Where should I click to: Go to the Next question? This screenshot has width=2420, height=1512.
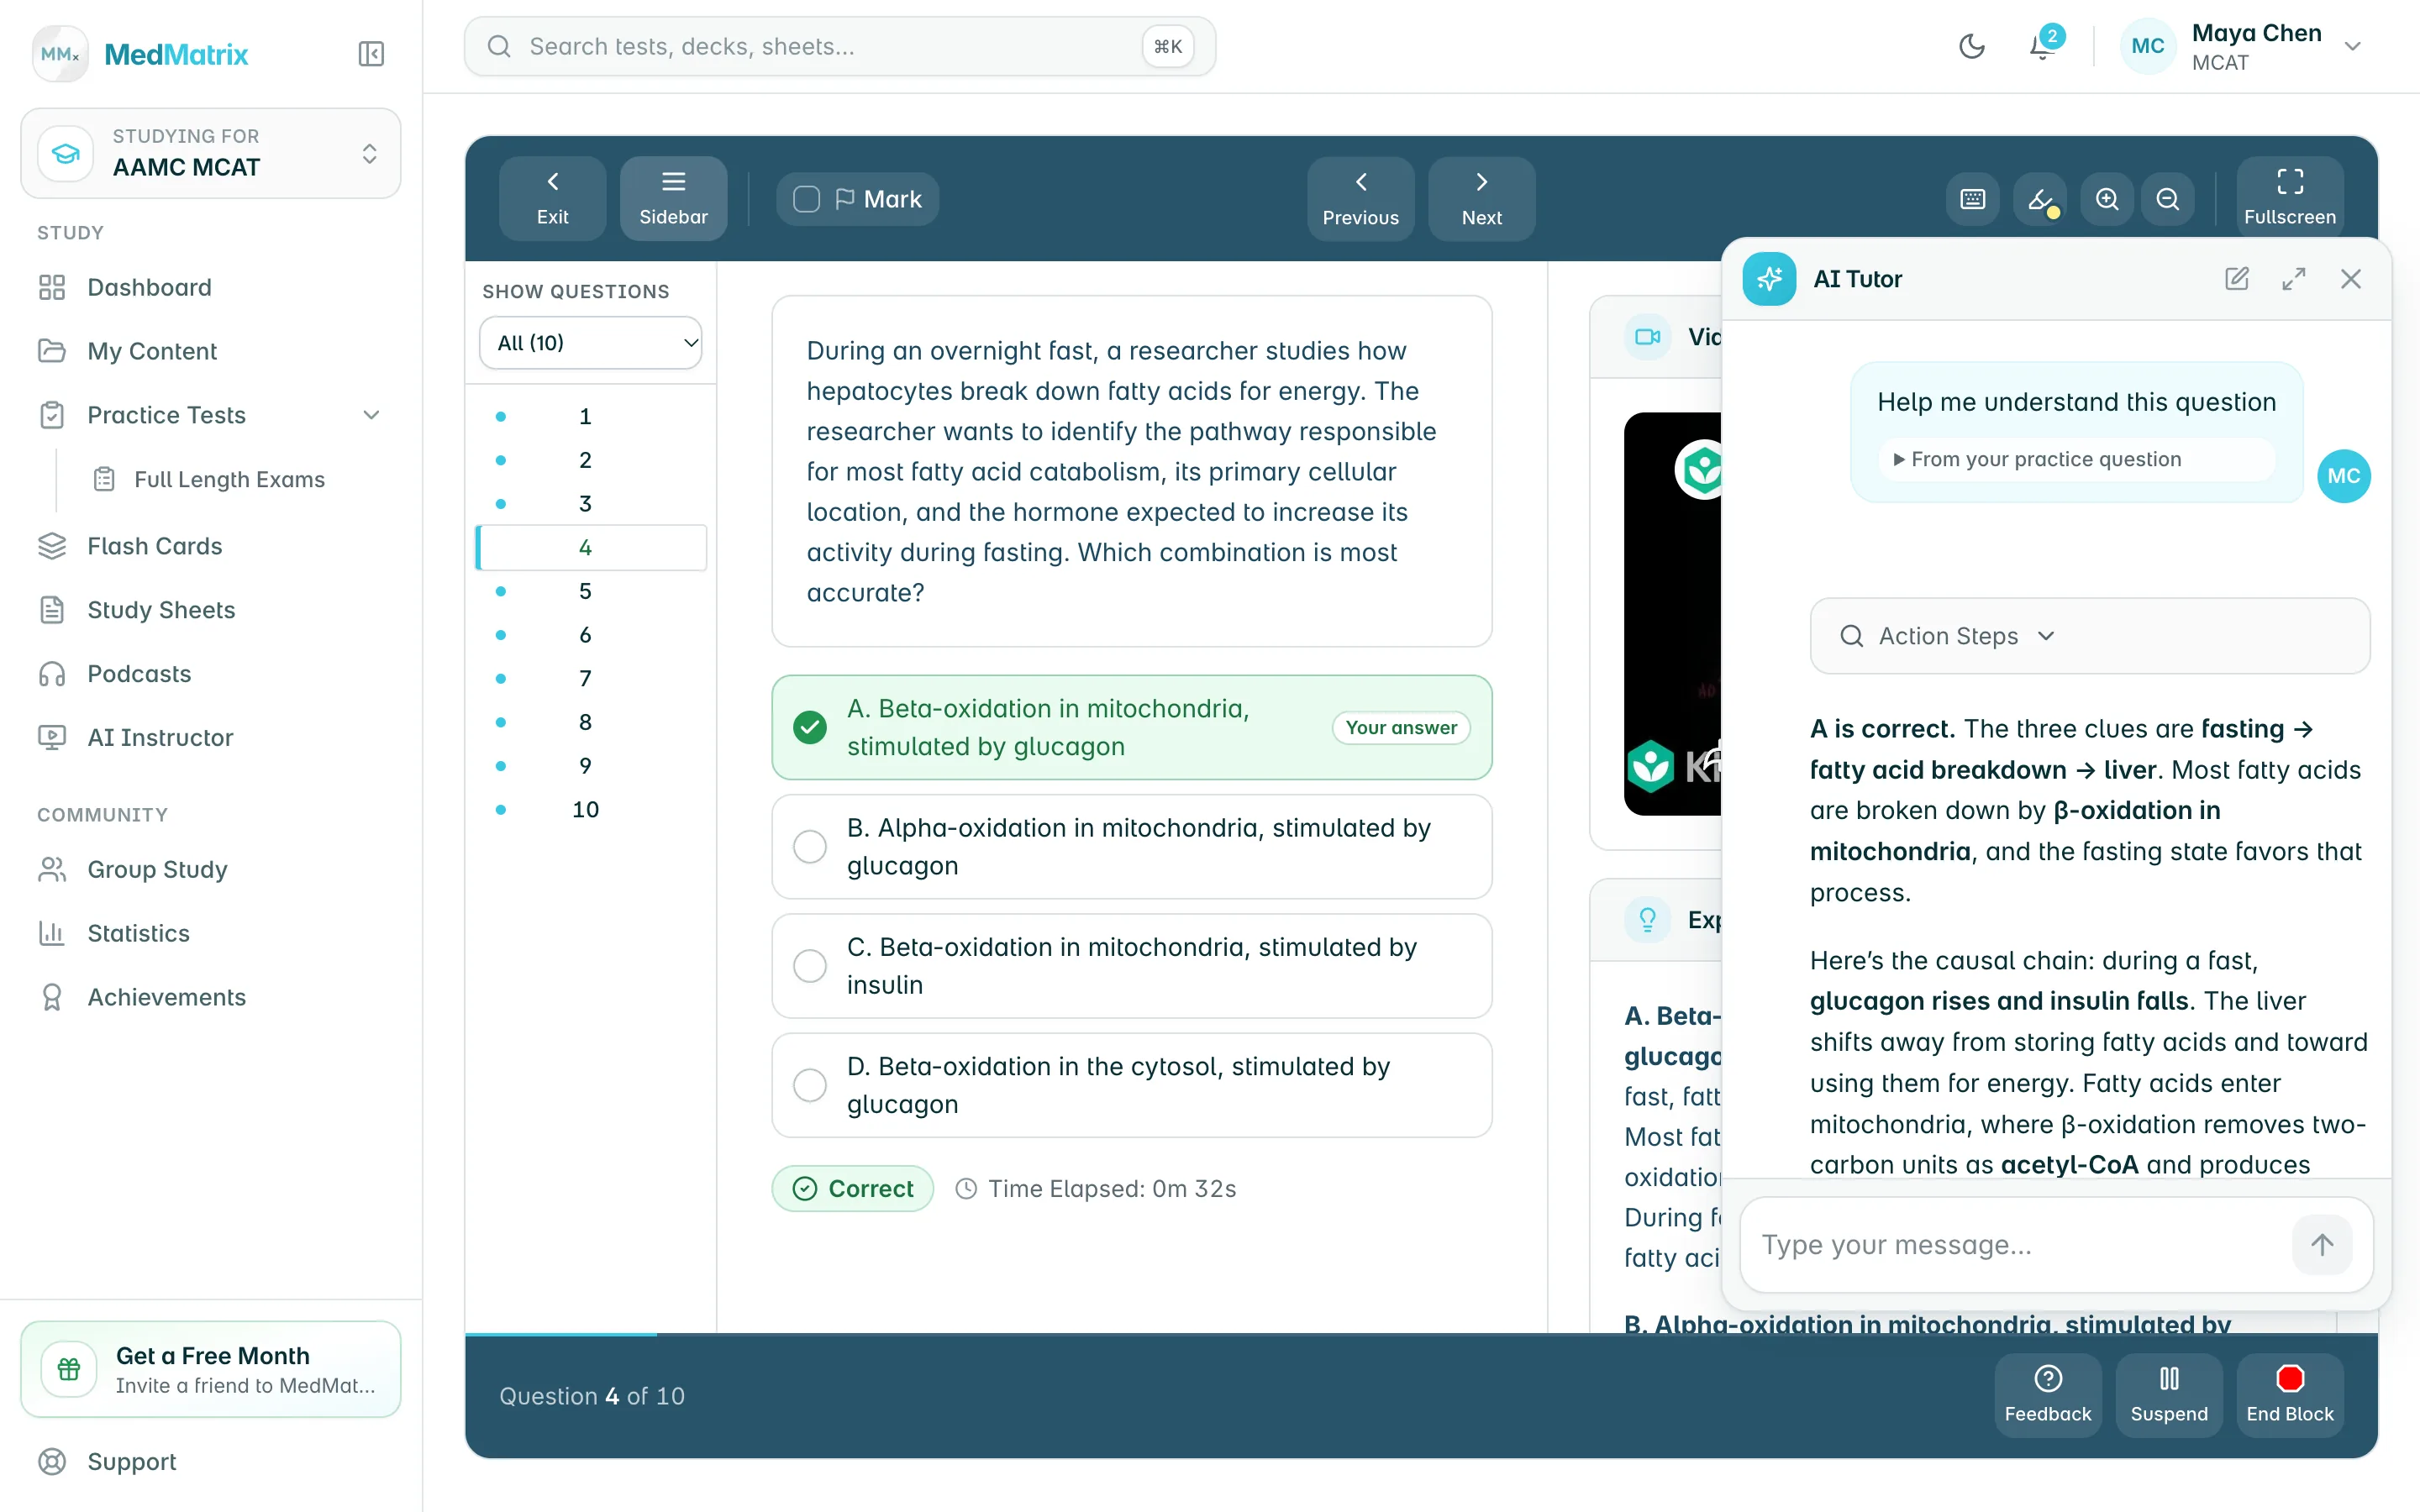1481,199
